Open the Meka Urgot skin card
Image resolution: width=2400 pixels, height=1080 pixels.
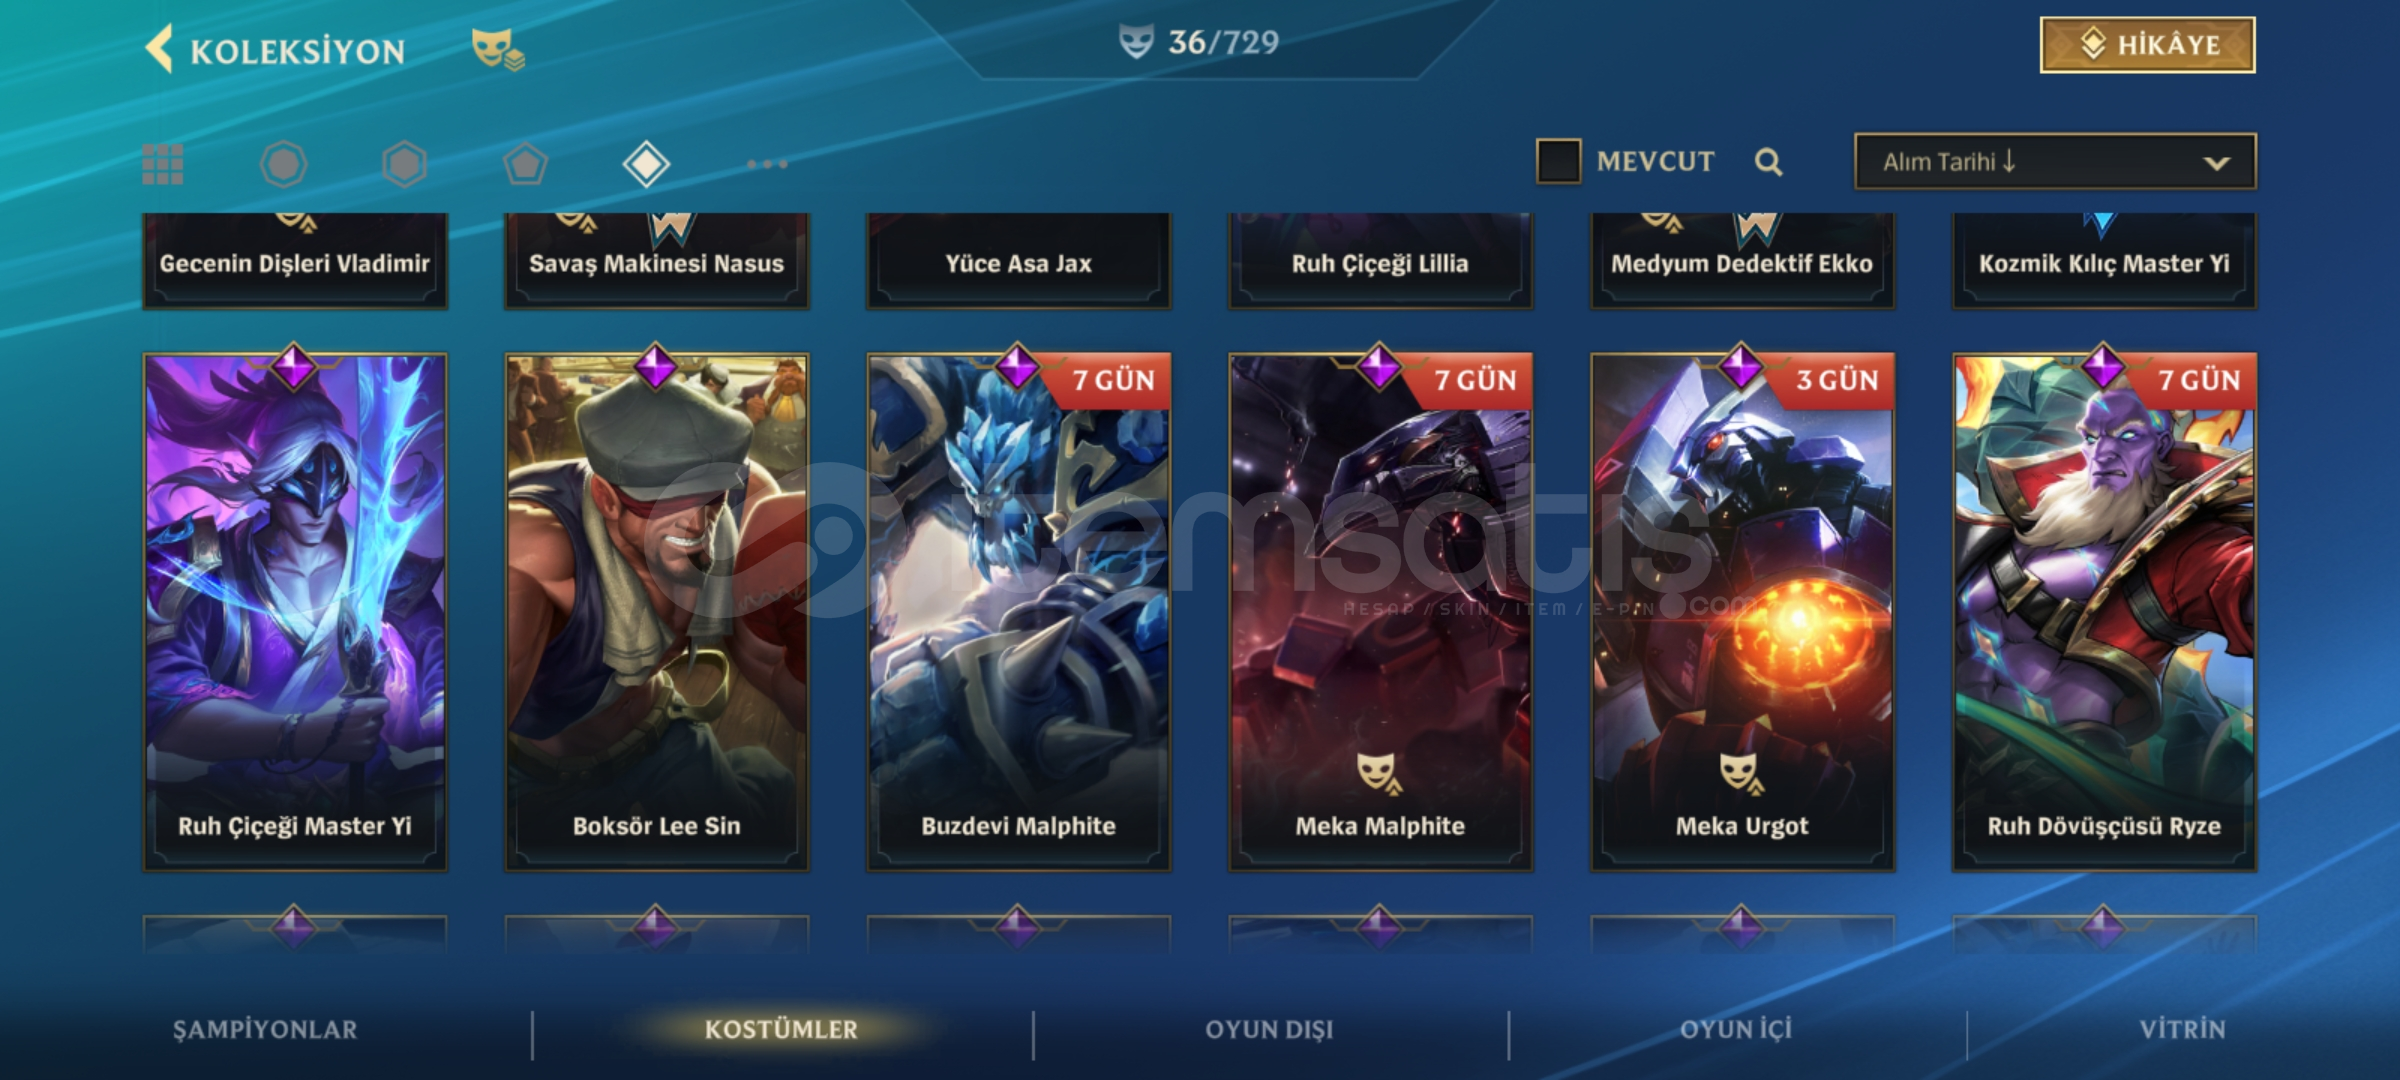[x=1742, y=612]
